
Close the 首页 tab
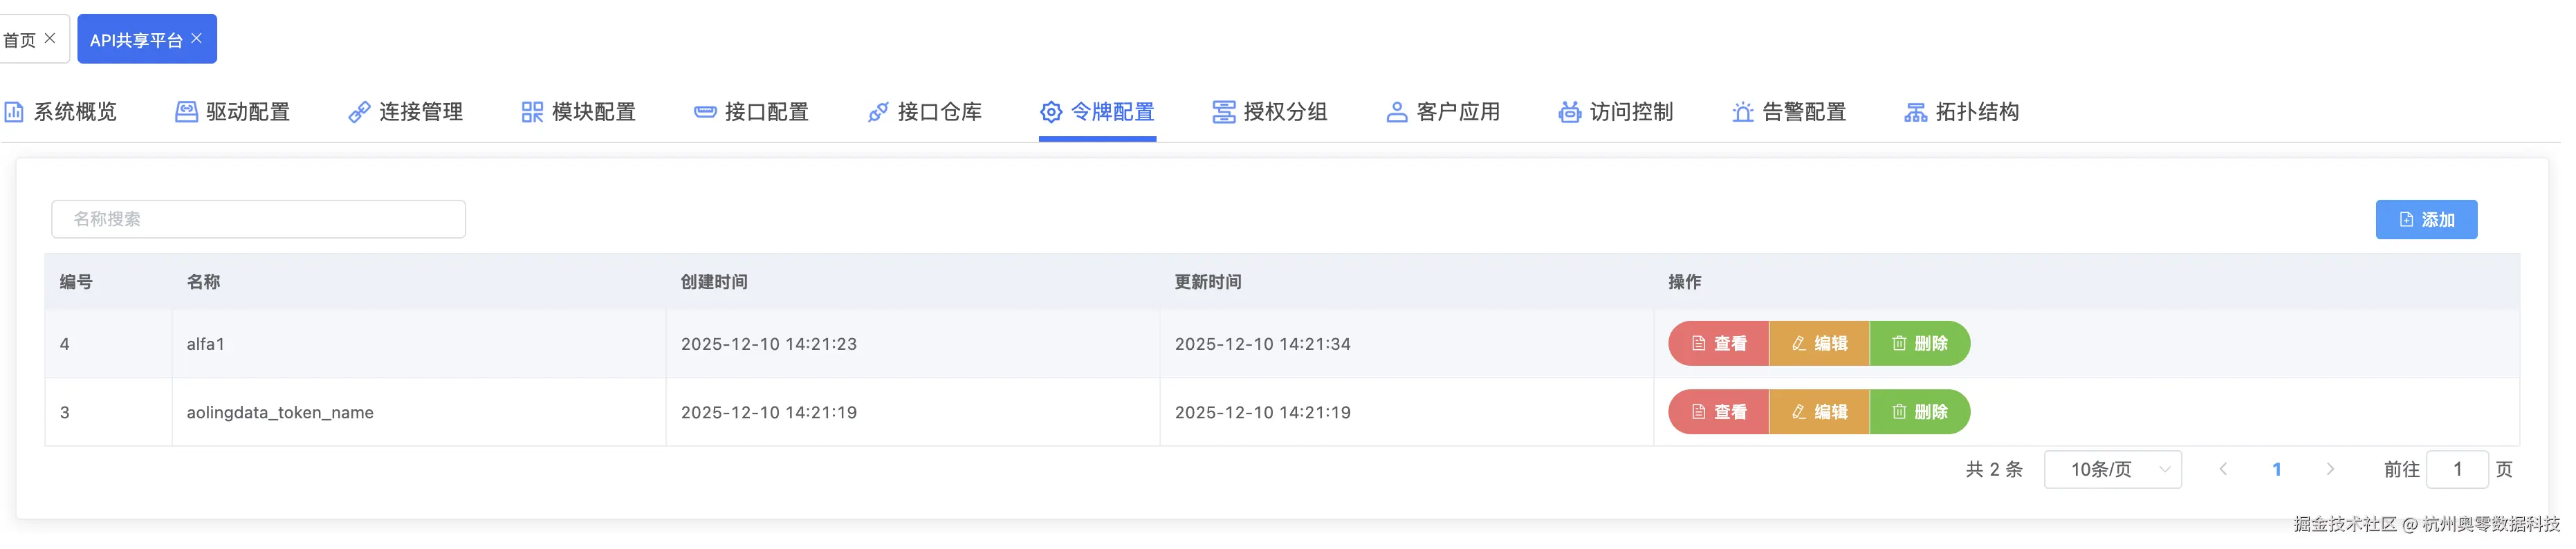50,38
